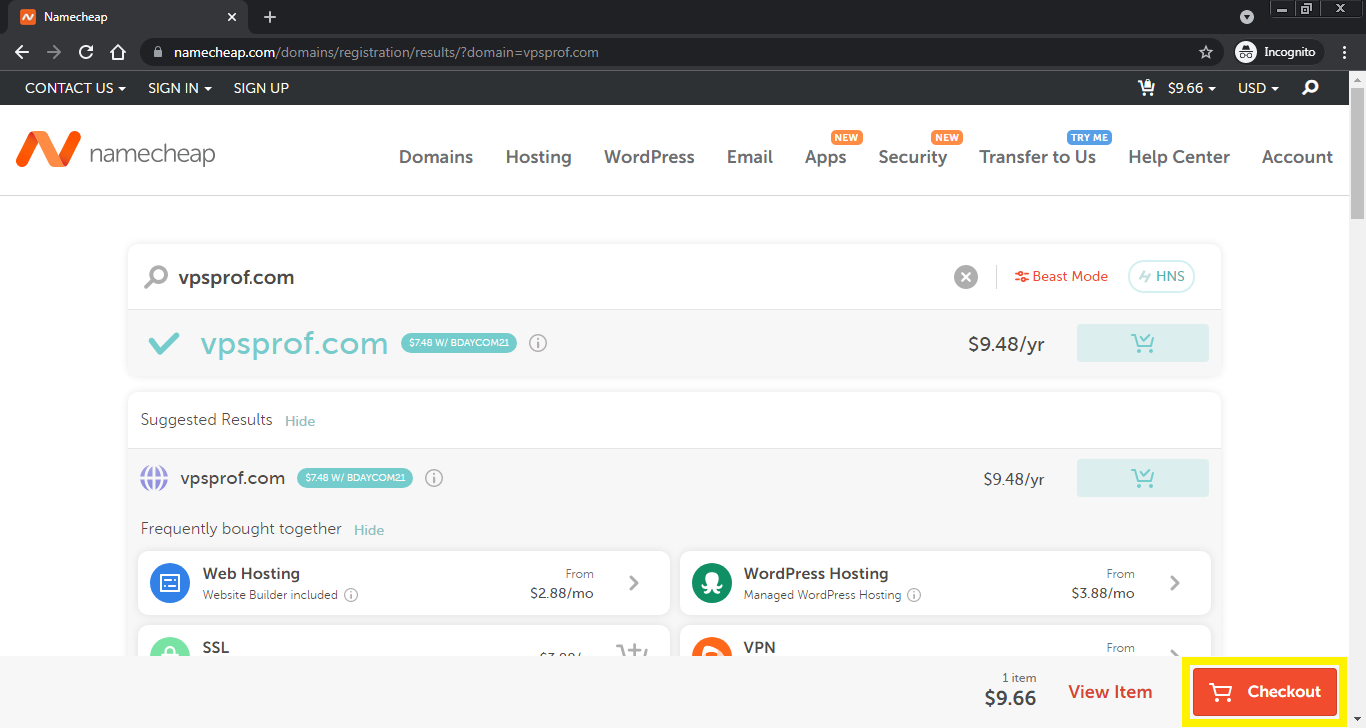Image resolution: width=1366 pixels, height=728 pixels.
Task: Click the $7.48 W/ BDAYCOM21 badge on top result
Action: [459, 343]
